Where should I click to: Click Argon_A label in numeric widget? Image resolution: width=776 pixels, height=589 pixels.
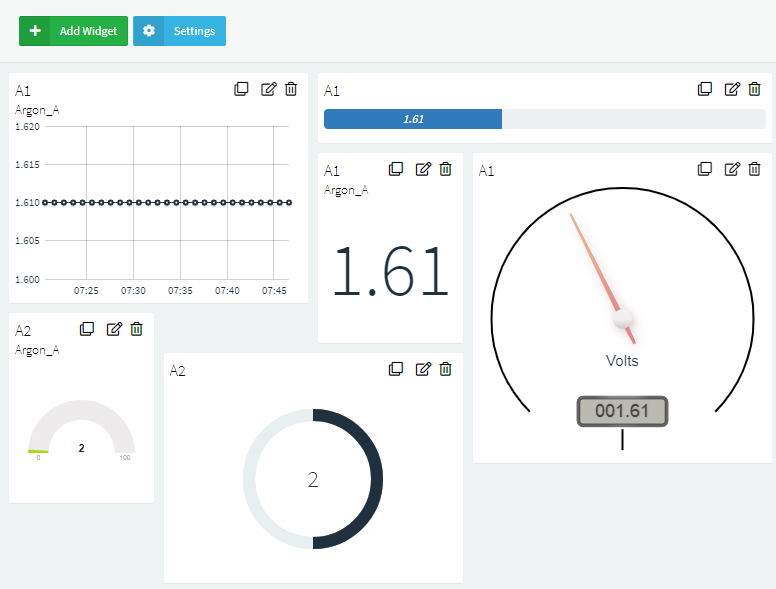(346, 190)
